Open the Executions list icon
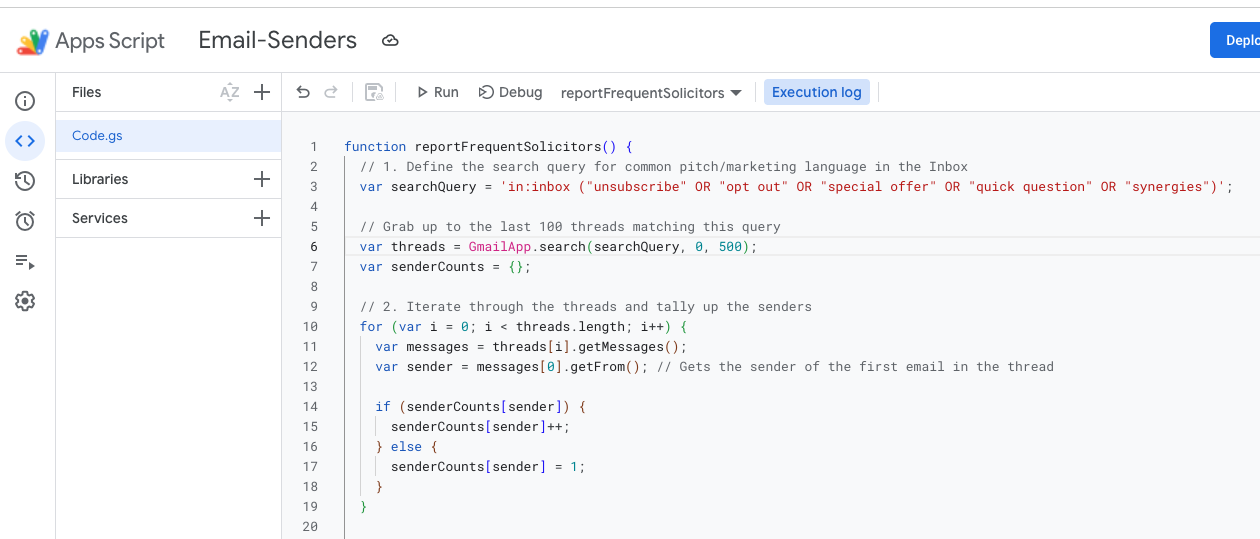 25,262
